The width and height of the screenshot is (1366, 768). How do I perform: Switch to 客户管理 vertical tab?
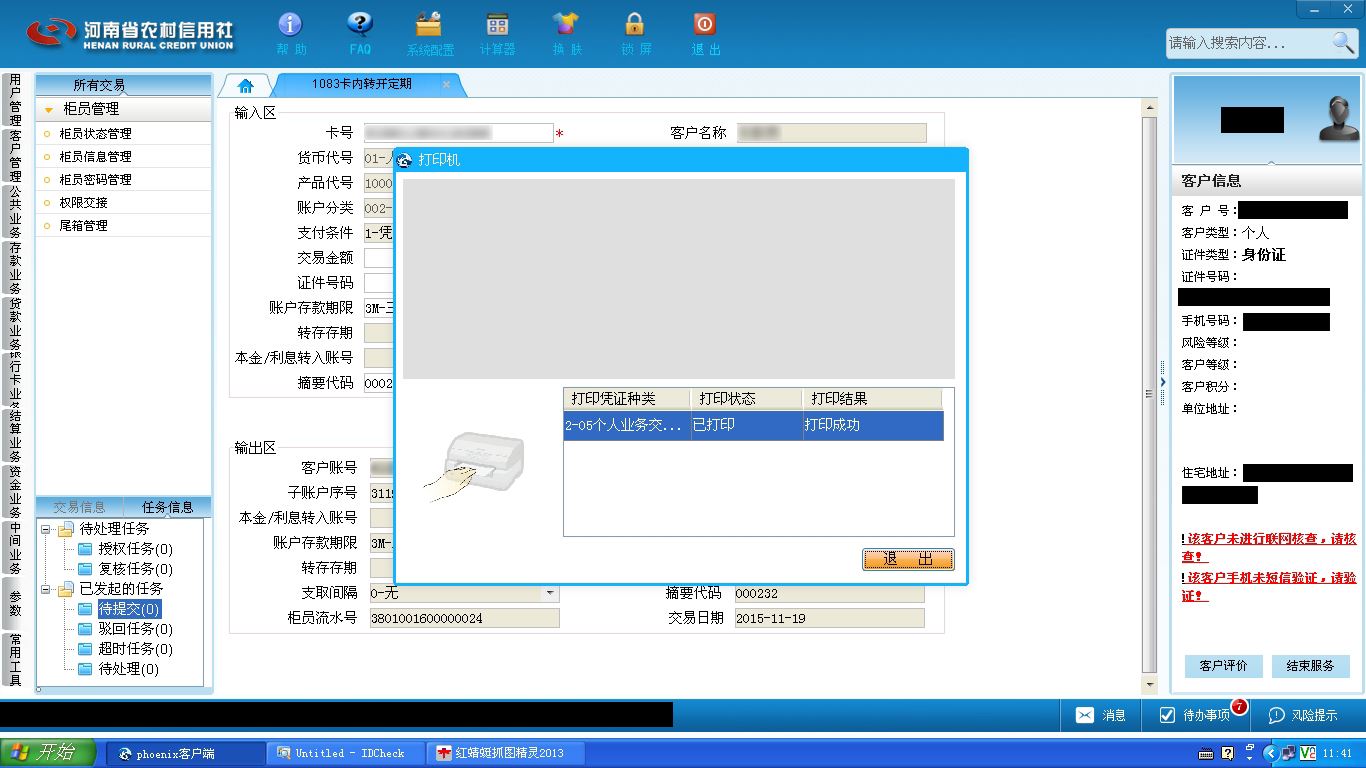point(15,155)
